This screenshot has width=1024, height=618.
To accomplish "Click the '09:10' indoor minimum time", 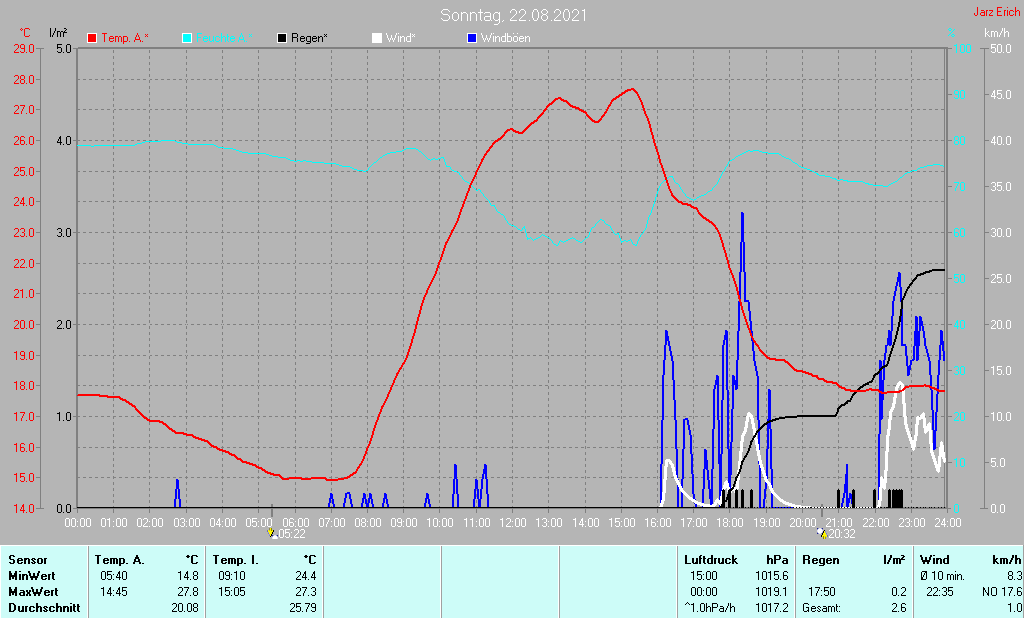I will pos(231,576).
